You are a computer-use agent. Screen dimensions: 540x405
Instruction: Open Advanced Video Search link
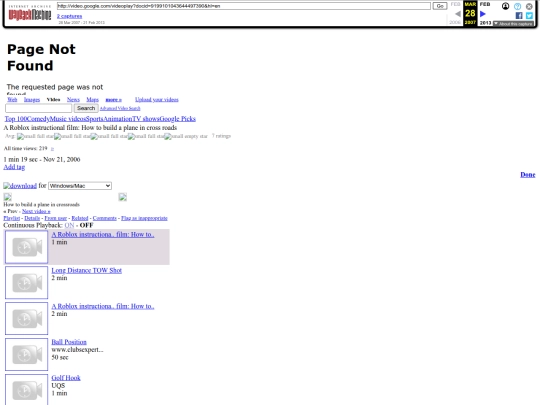(120, 108)
